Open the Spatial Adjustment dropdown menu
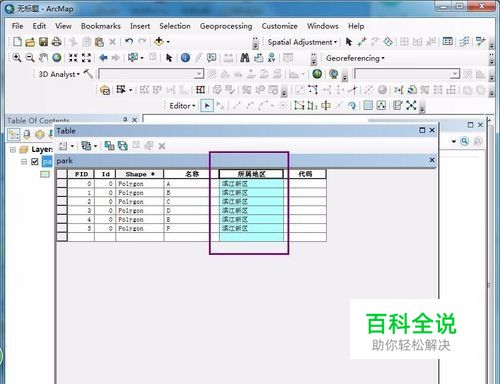Screen dimensions: 500x384 pos(302,42)
